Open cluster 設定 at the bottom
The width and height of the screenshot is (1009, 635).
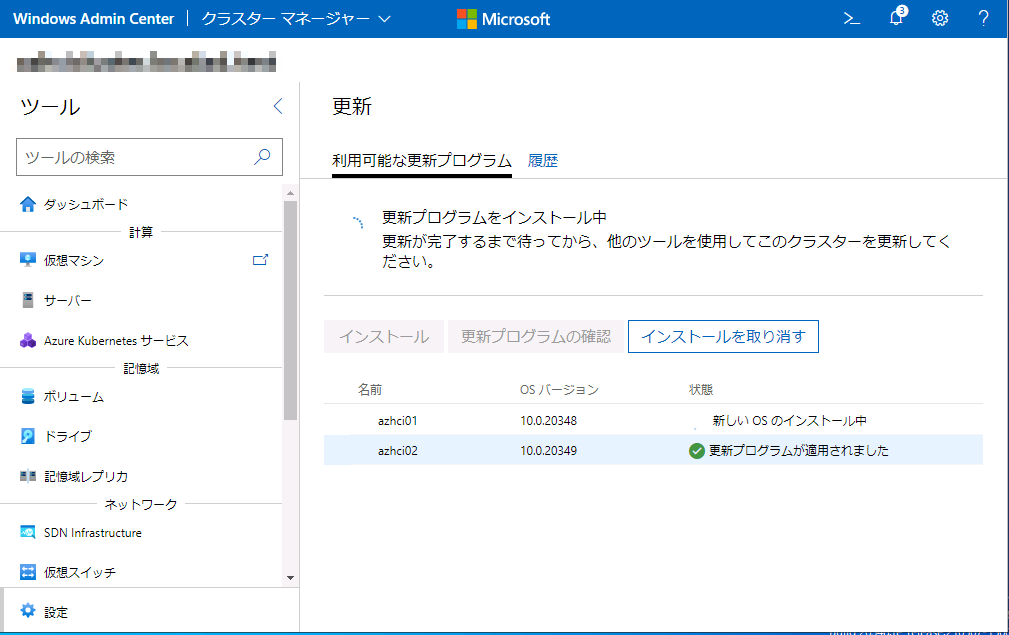click(x=44, y=611)
